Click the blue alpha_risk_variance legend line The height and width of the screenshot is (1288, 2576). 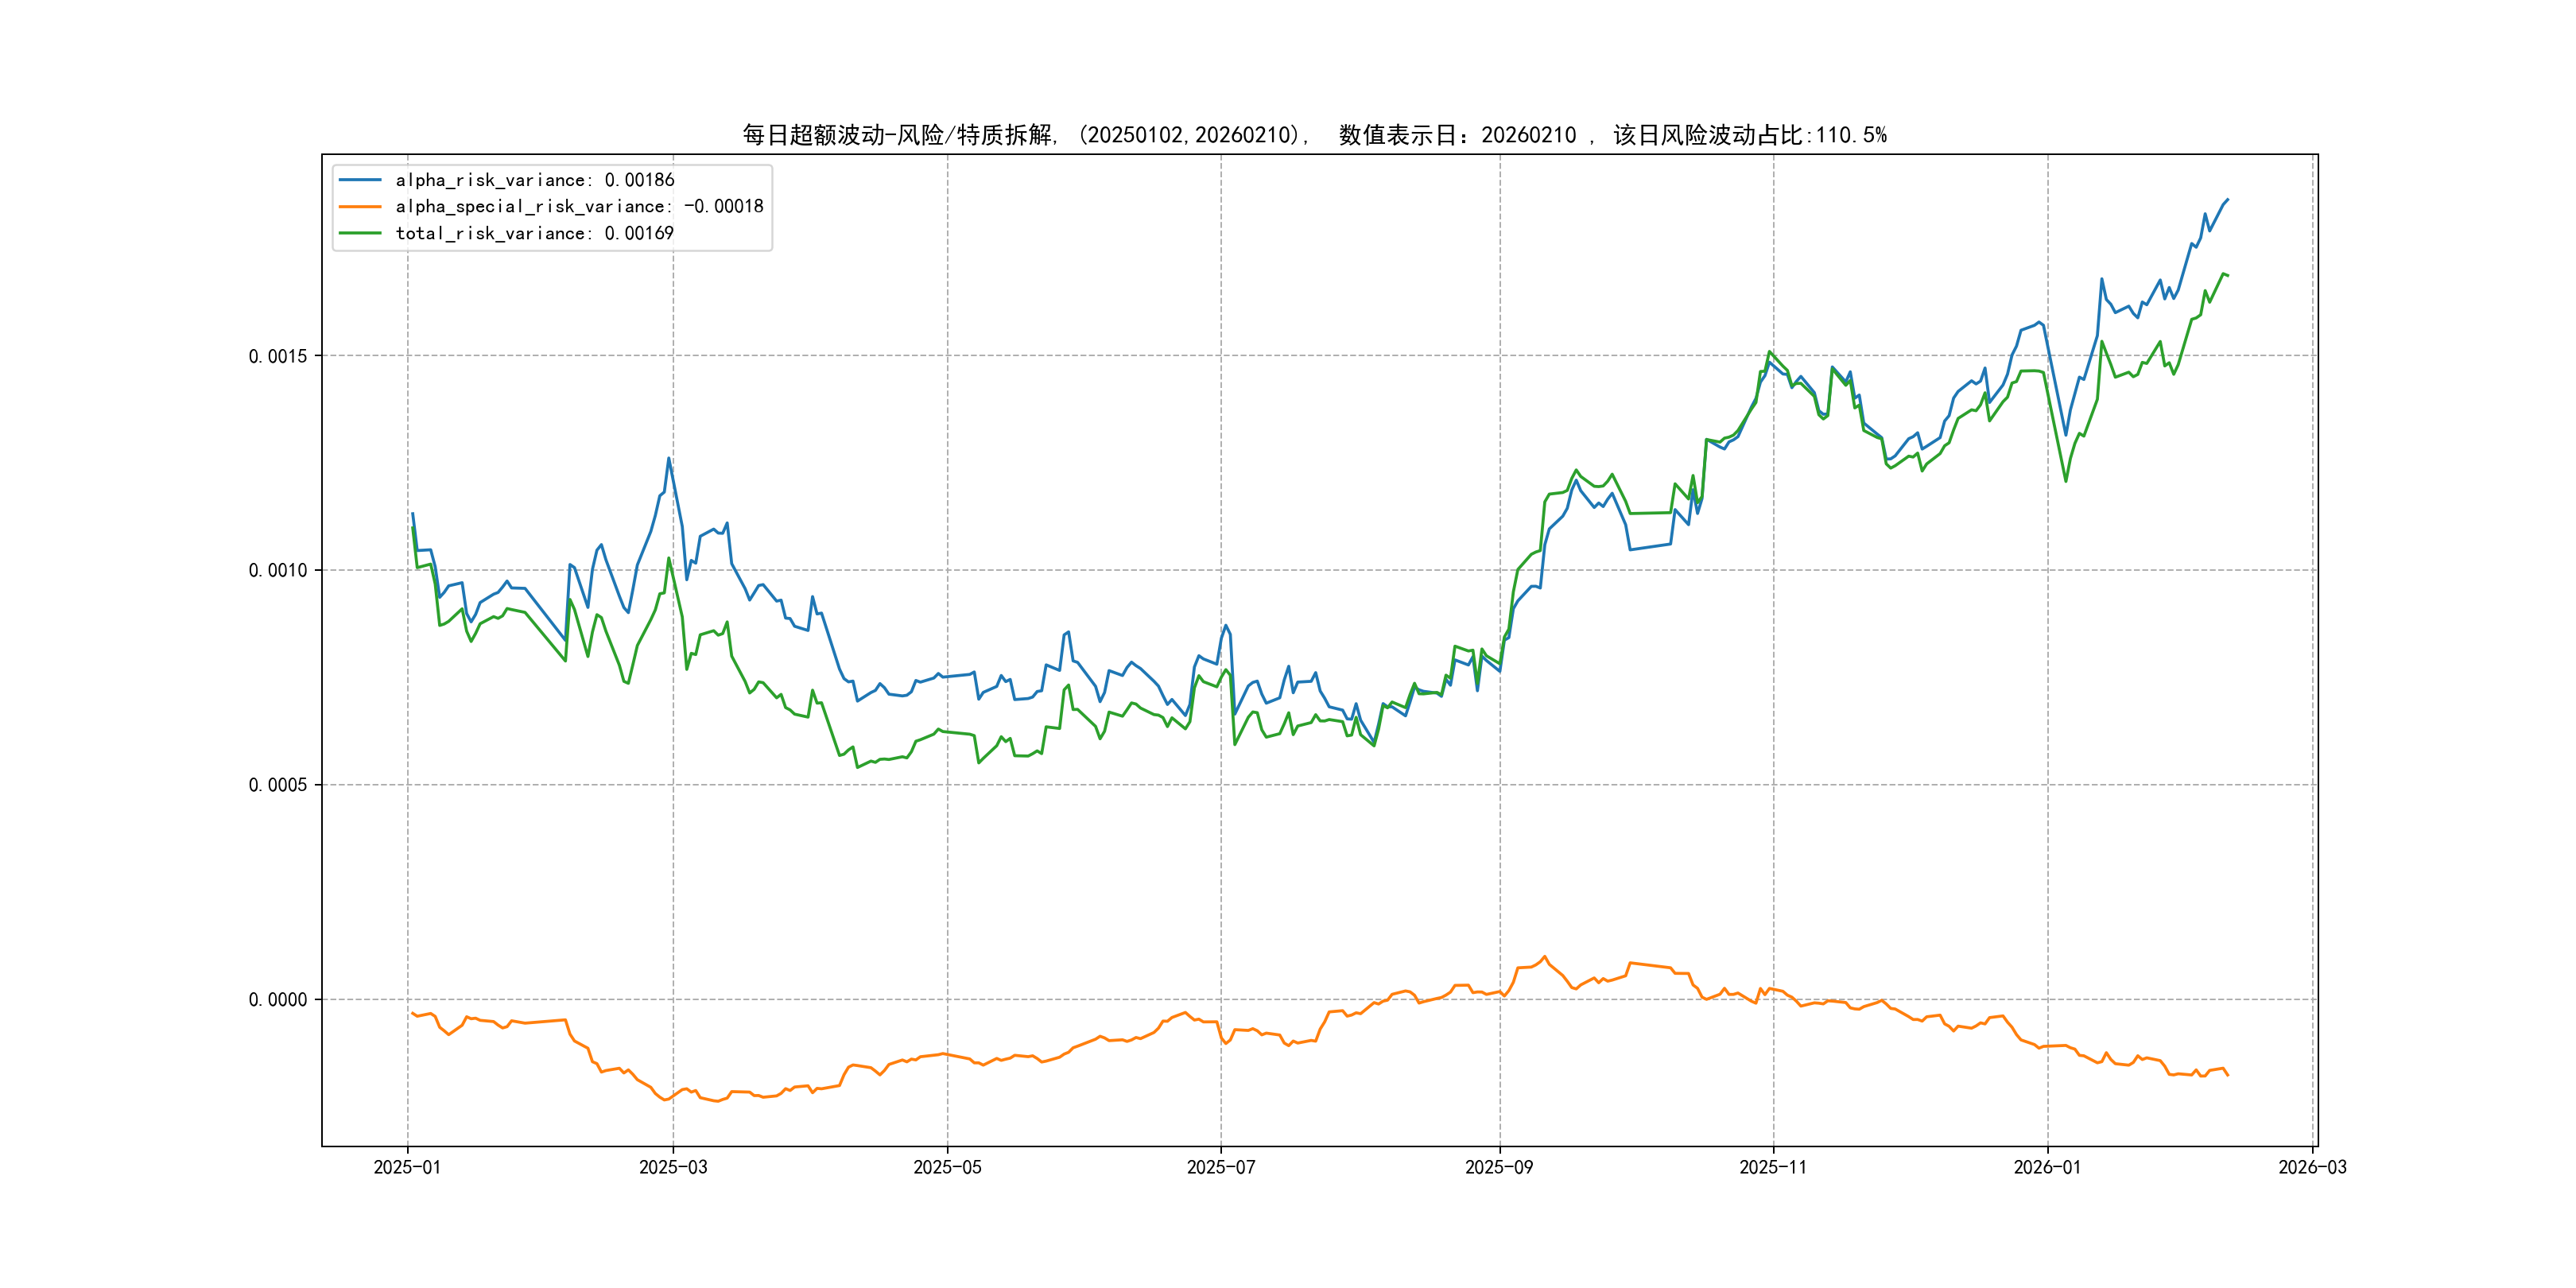tap(360, 180)
